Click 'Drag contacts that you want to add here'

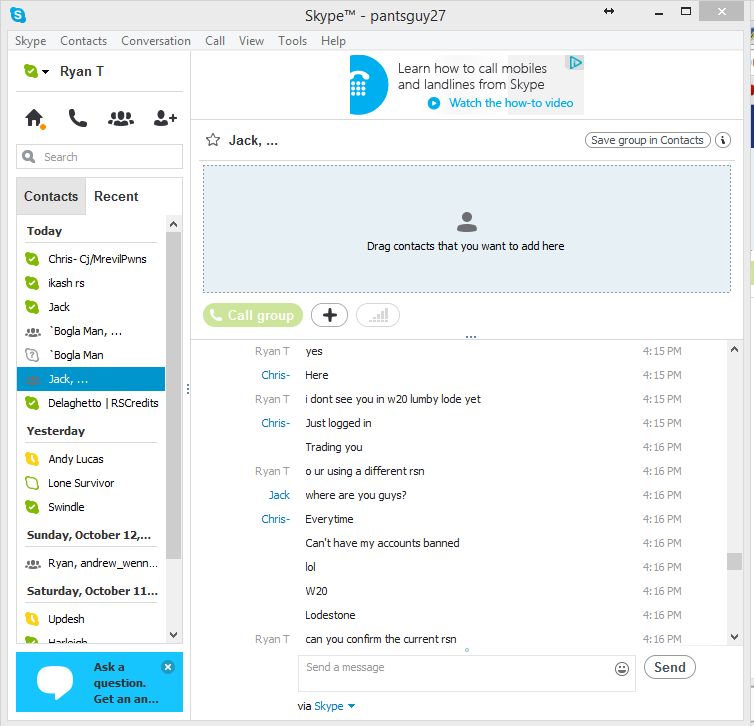465,246
